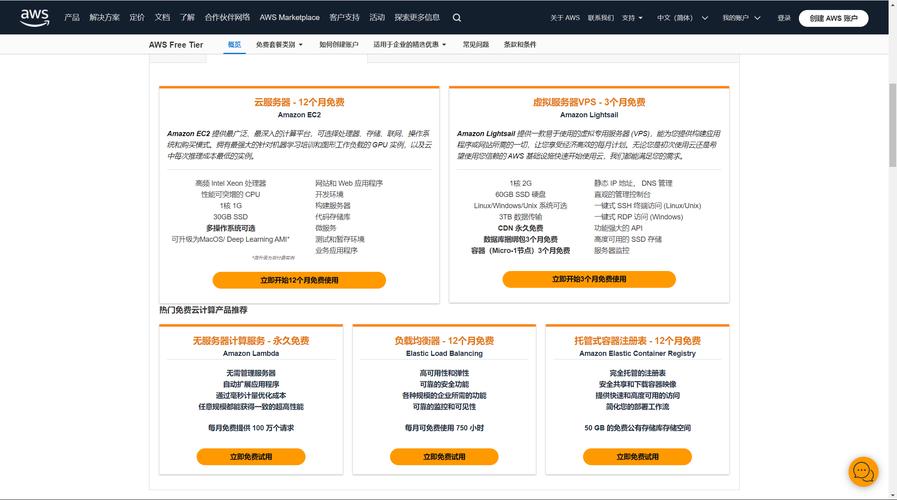Click the AWS logo
Image resolution: width=897 pixels, height=500 pixels.
pyautogui.click(x=34, y=17)
